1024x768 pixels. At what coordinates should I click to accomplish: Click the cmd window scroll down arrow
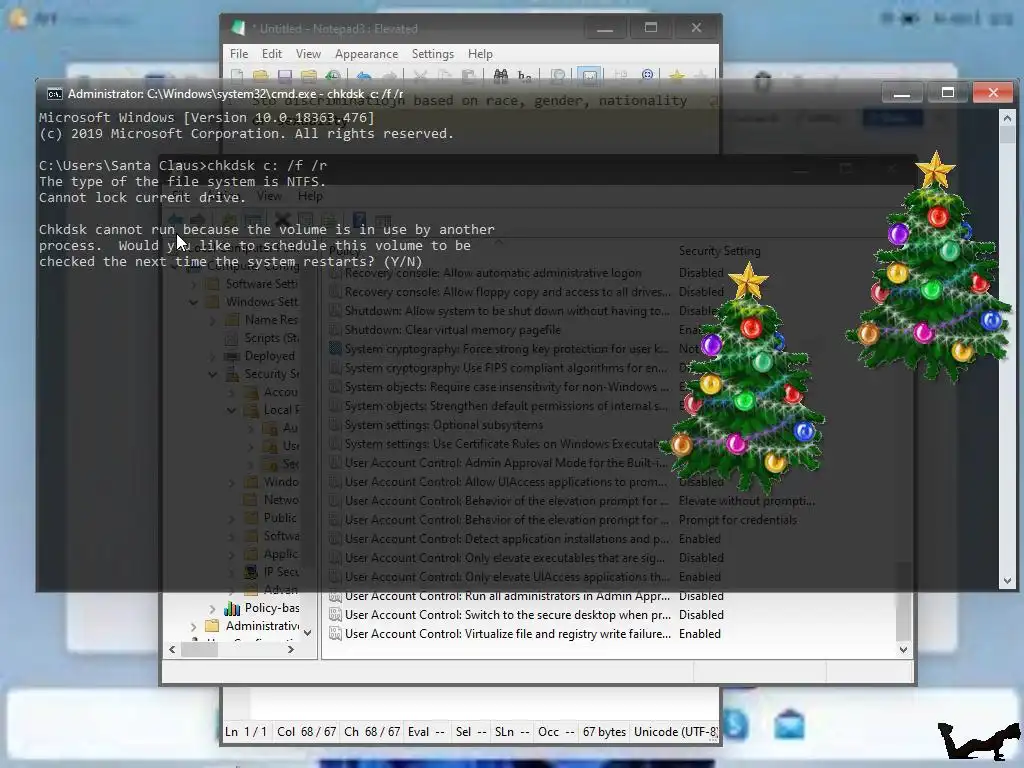[x=1006, y=581]
